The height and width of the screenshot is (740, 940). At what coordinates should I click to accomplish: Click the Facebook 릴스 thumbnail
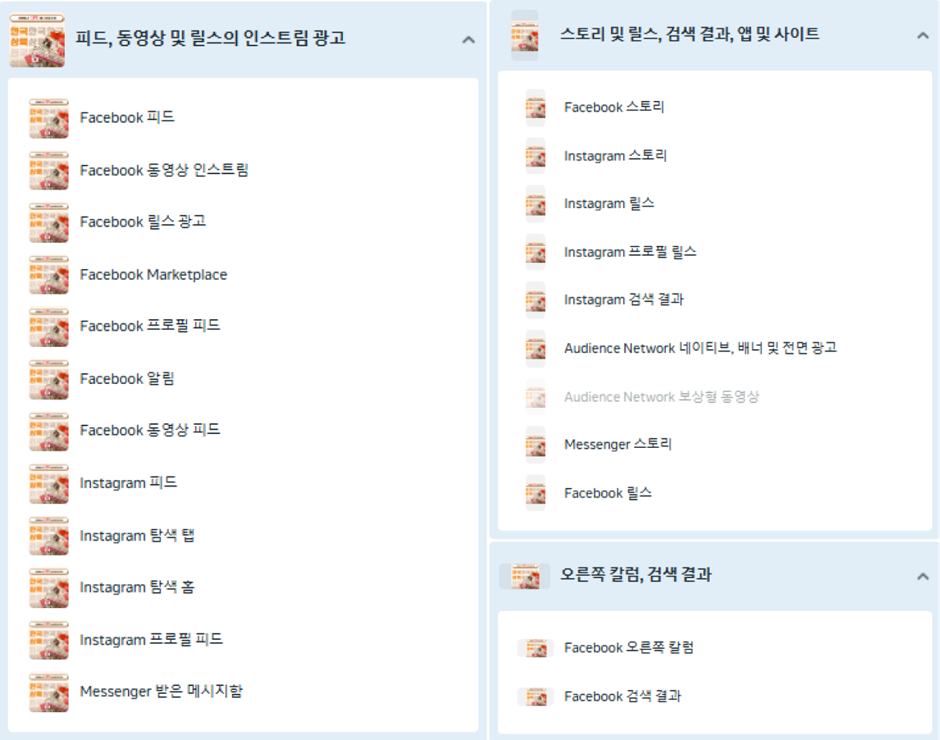535,493
